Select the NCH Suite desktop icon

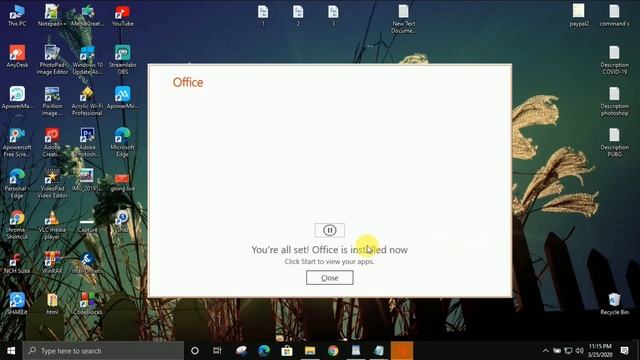tap(17, 263)
